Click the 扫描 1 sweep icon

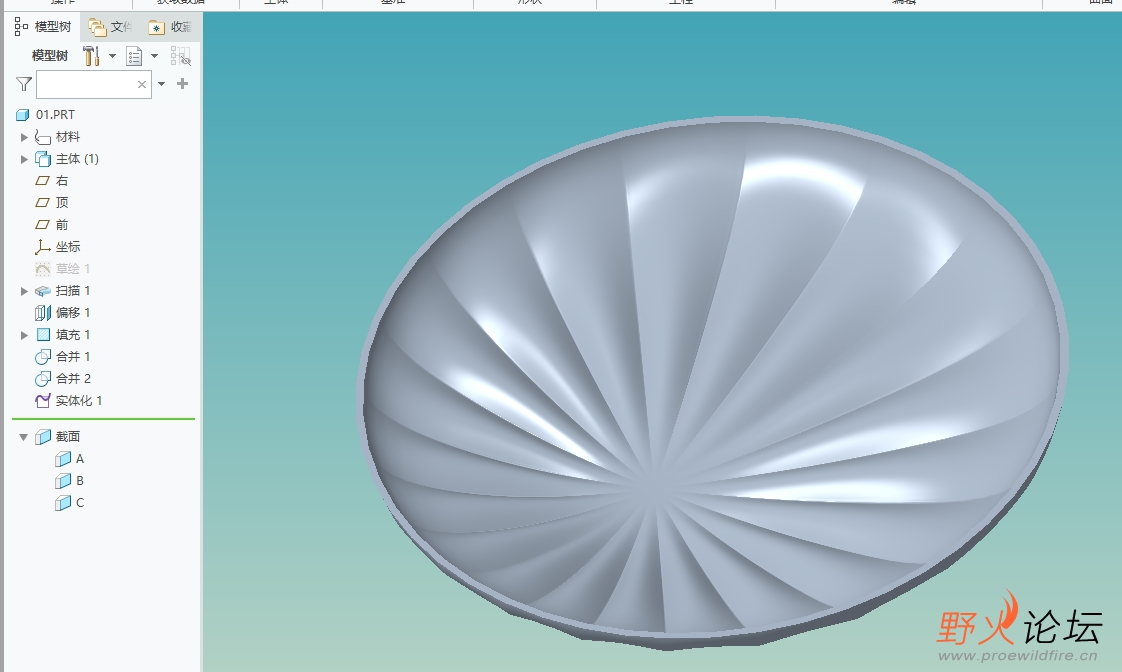click(x=42, y=291)
